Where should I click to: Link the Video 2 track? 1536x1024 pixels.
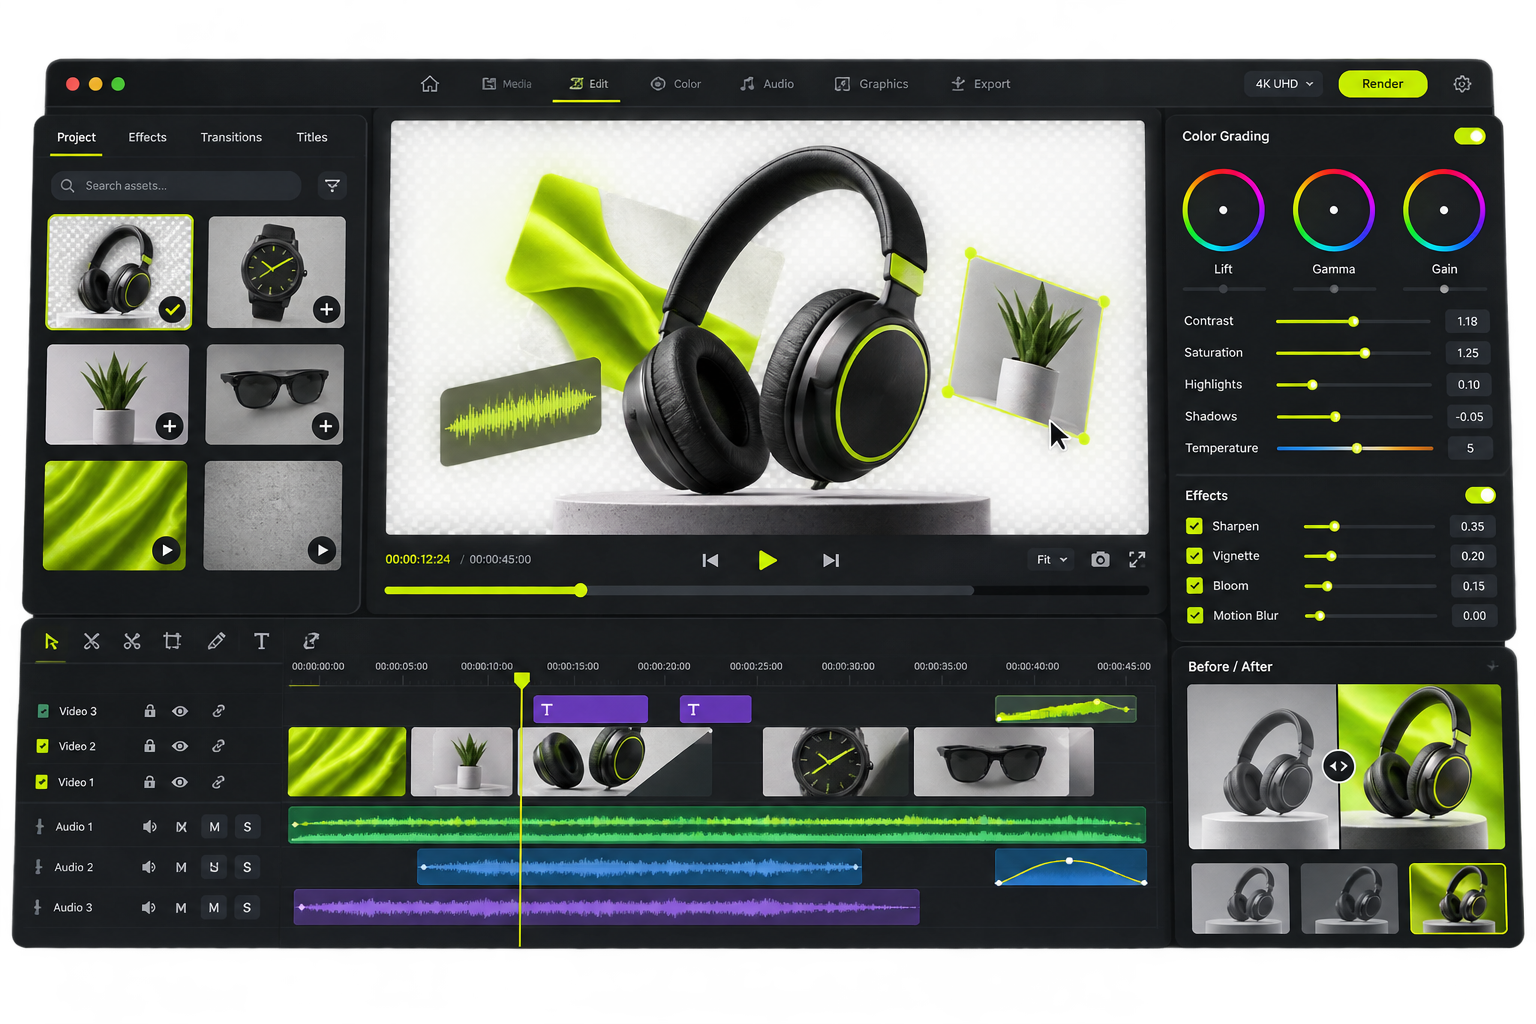point(218,746)
